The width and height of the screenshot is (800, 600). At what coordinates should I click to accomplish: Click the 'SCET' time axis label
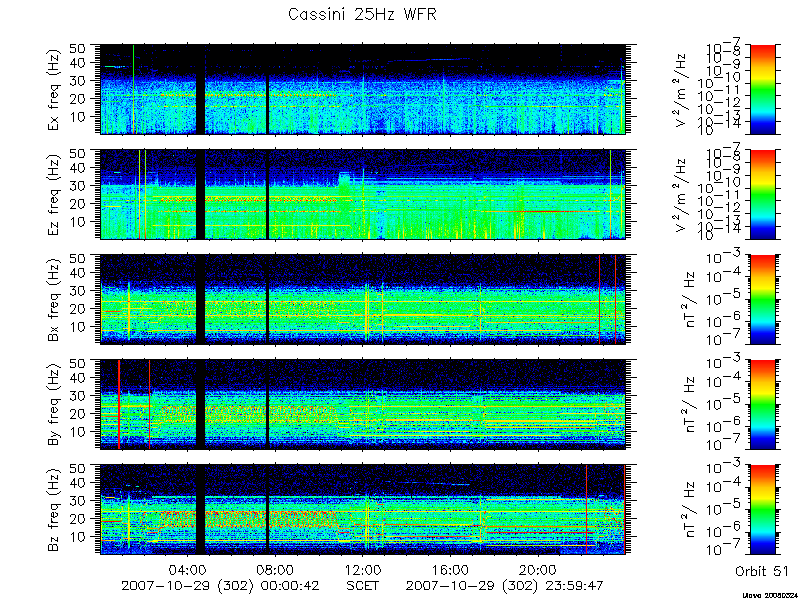click(363, 585)
